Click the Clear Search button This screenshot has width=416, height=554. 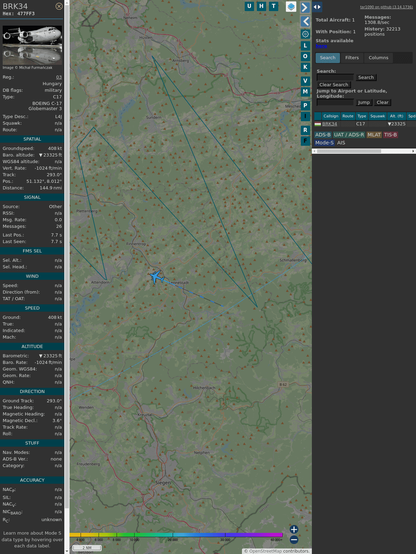point(334,84)
